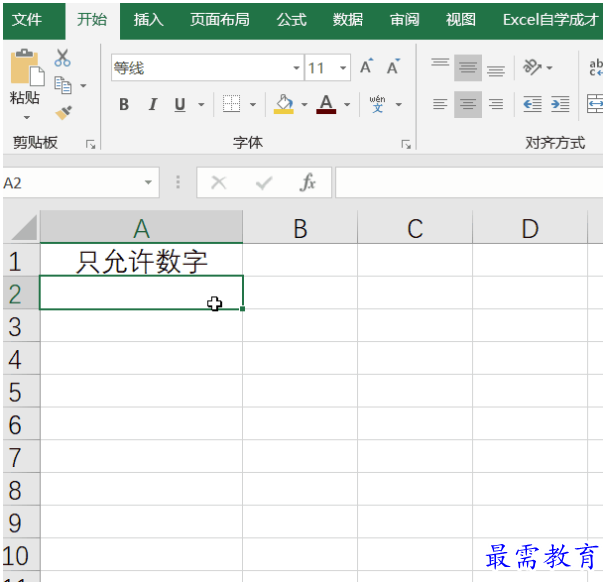The image size is (607, 588).
Task: Increase indent
Action: pos(560,104)
